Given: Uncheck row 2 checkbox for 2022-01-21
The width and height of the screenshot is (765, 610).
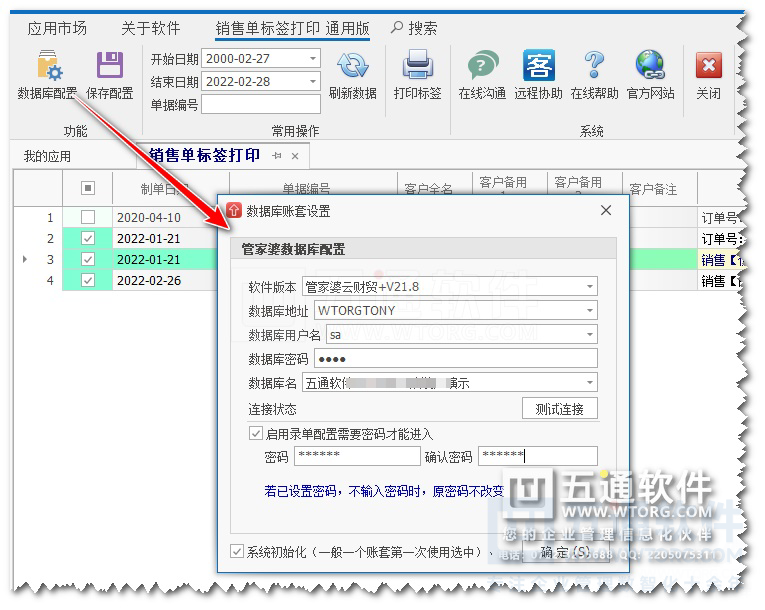Looking at the screenshot, I should 88,238.
